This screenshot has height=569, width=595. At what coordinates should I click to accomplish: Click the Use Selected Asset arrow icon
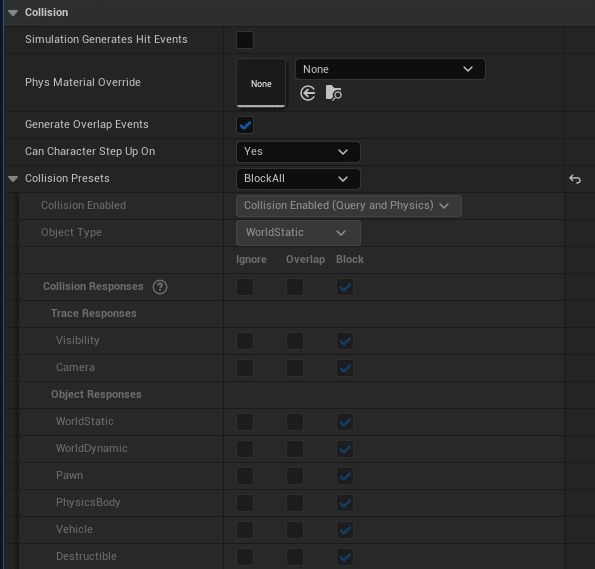[x=307, y=93]
